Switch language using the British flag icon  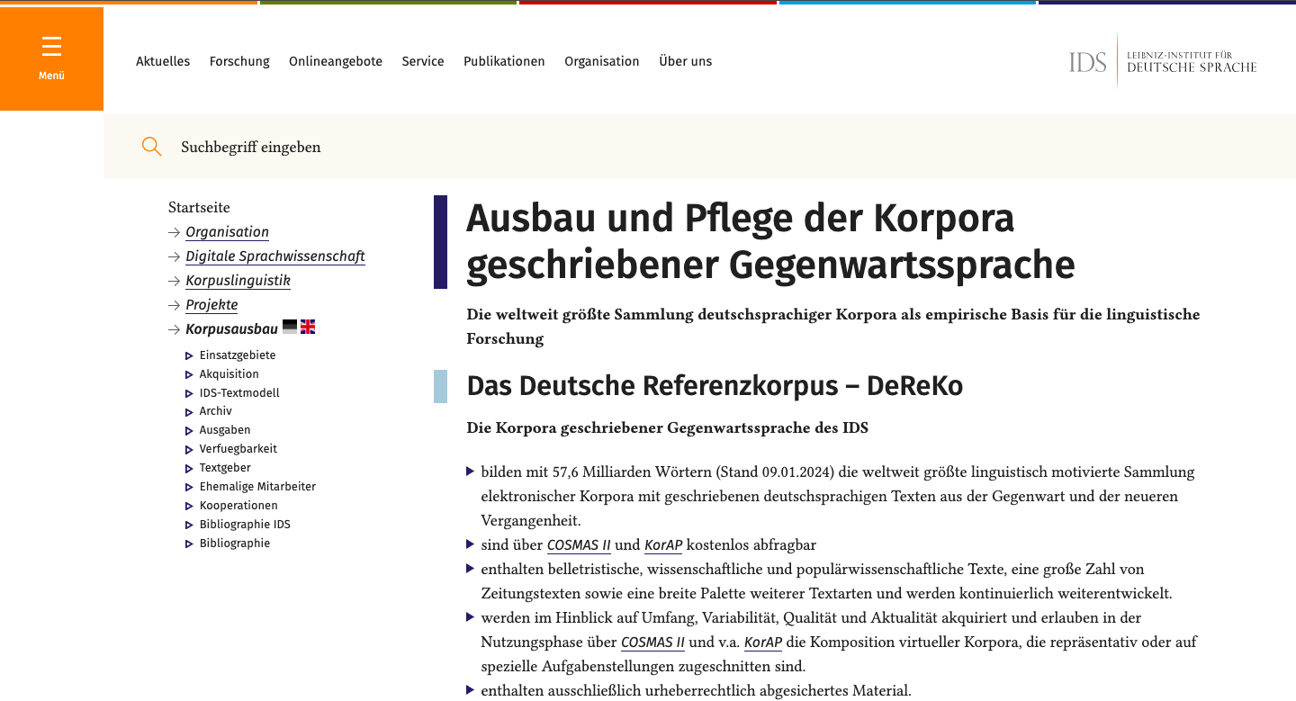[x=308, y=326]
